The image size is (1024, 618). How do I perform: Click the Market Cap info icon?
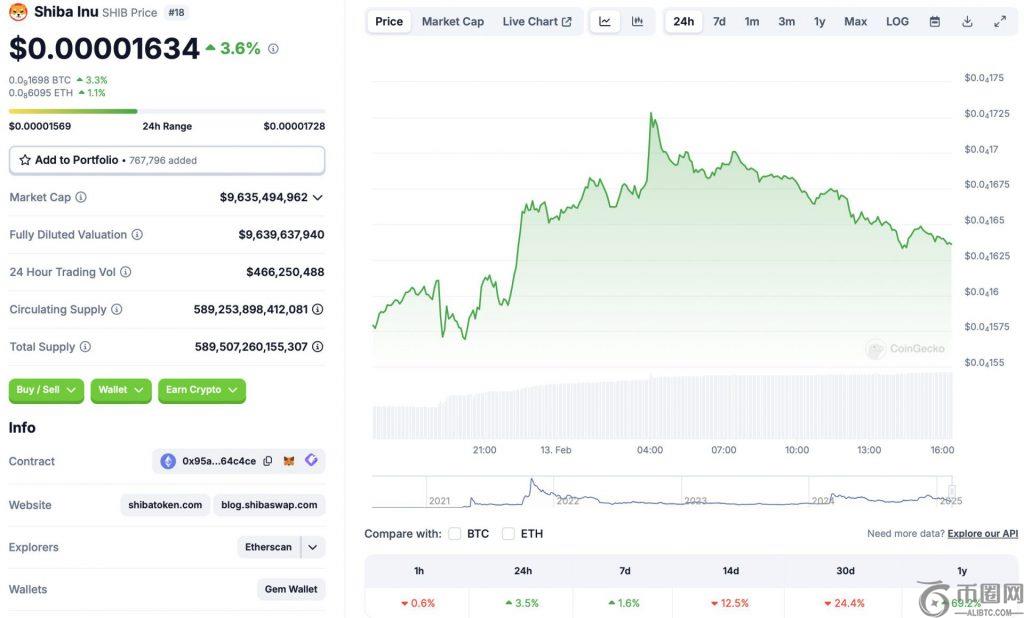click(81, 197)
